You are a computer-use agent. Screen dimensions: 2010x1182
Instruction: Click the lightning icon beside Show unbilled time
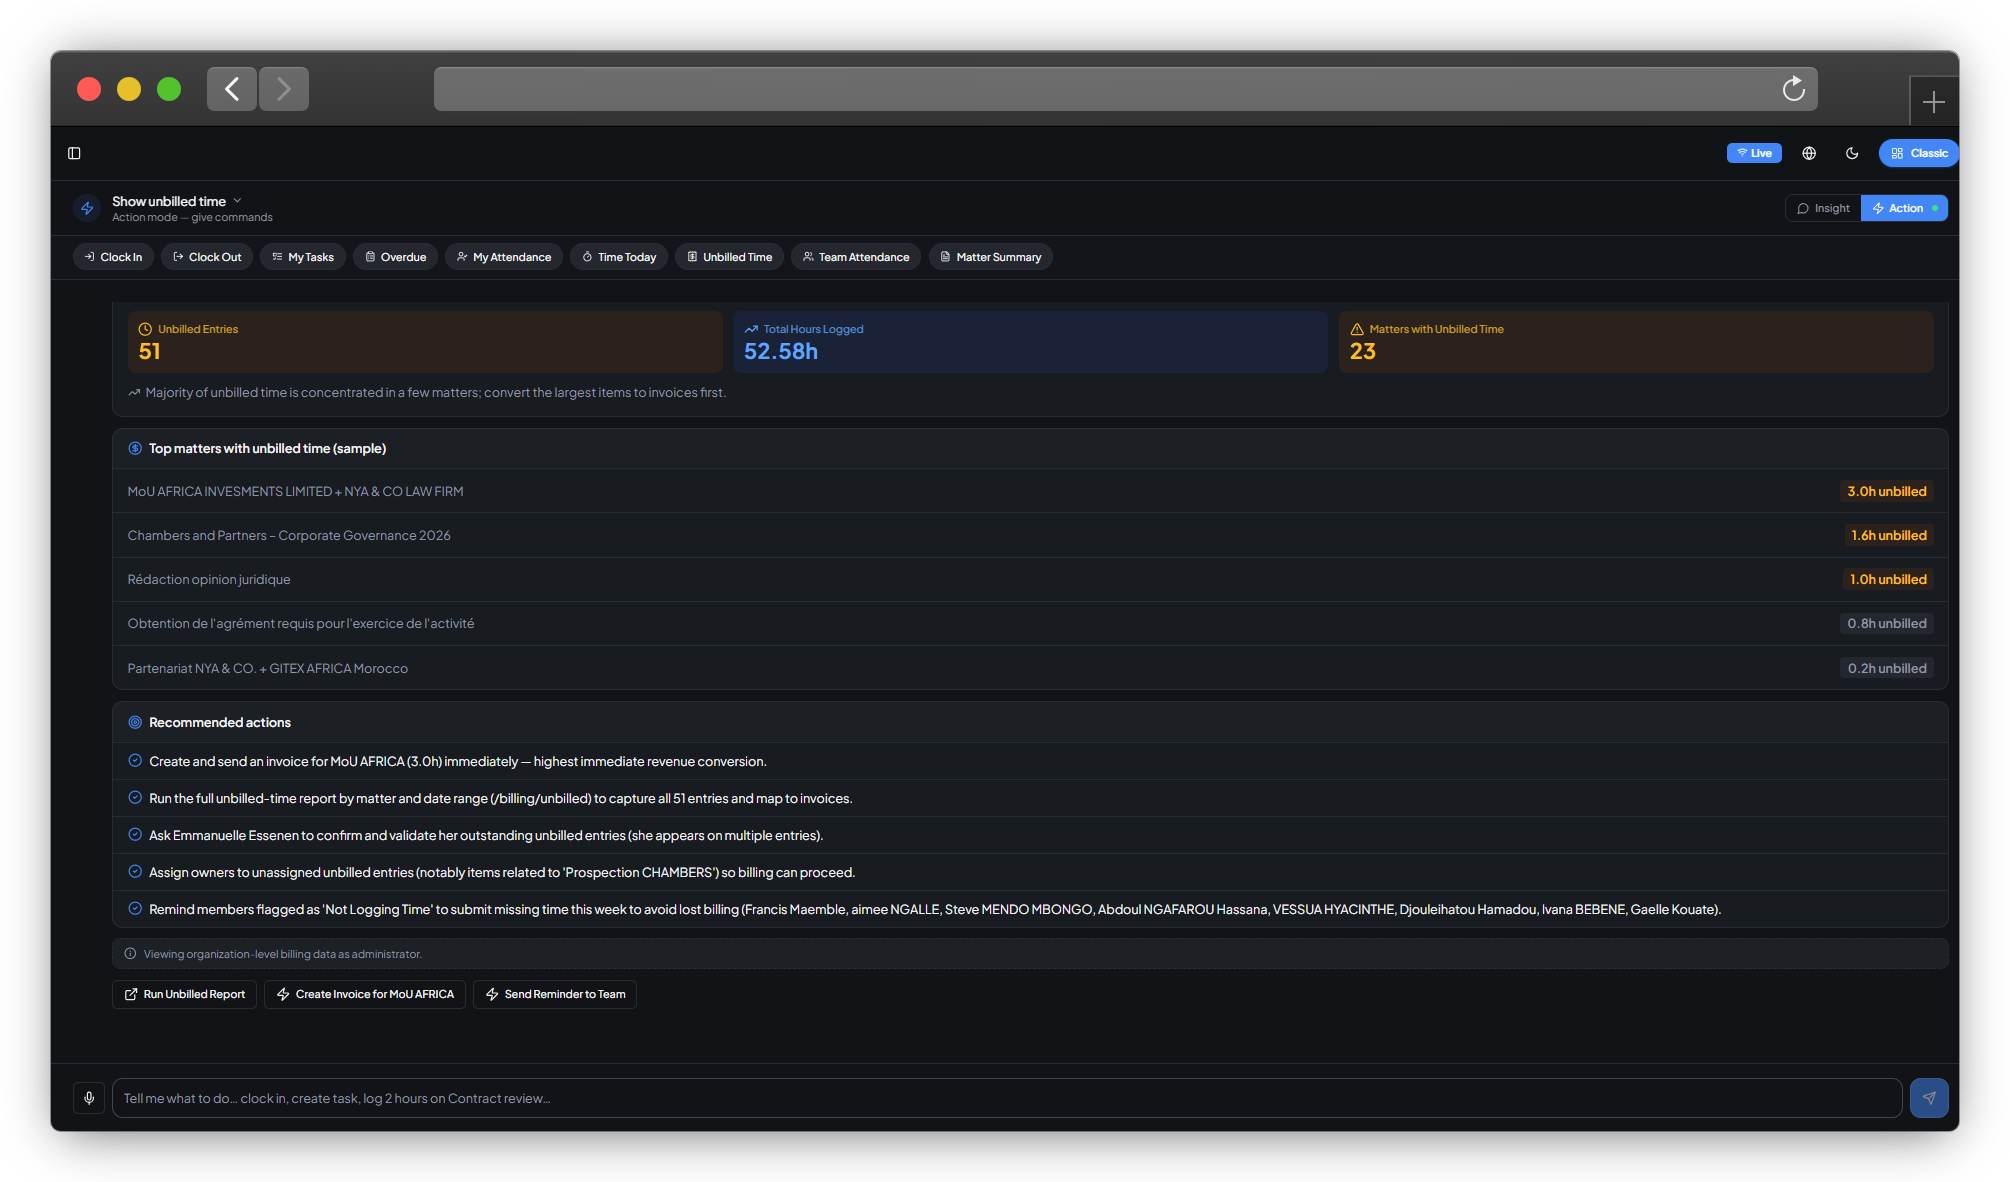(x=88, y=208)
